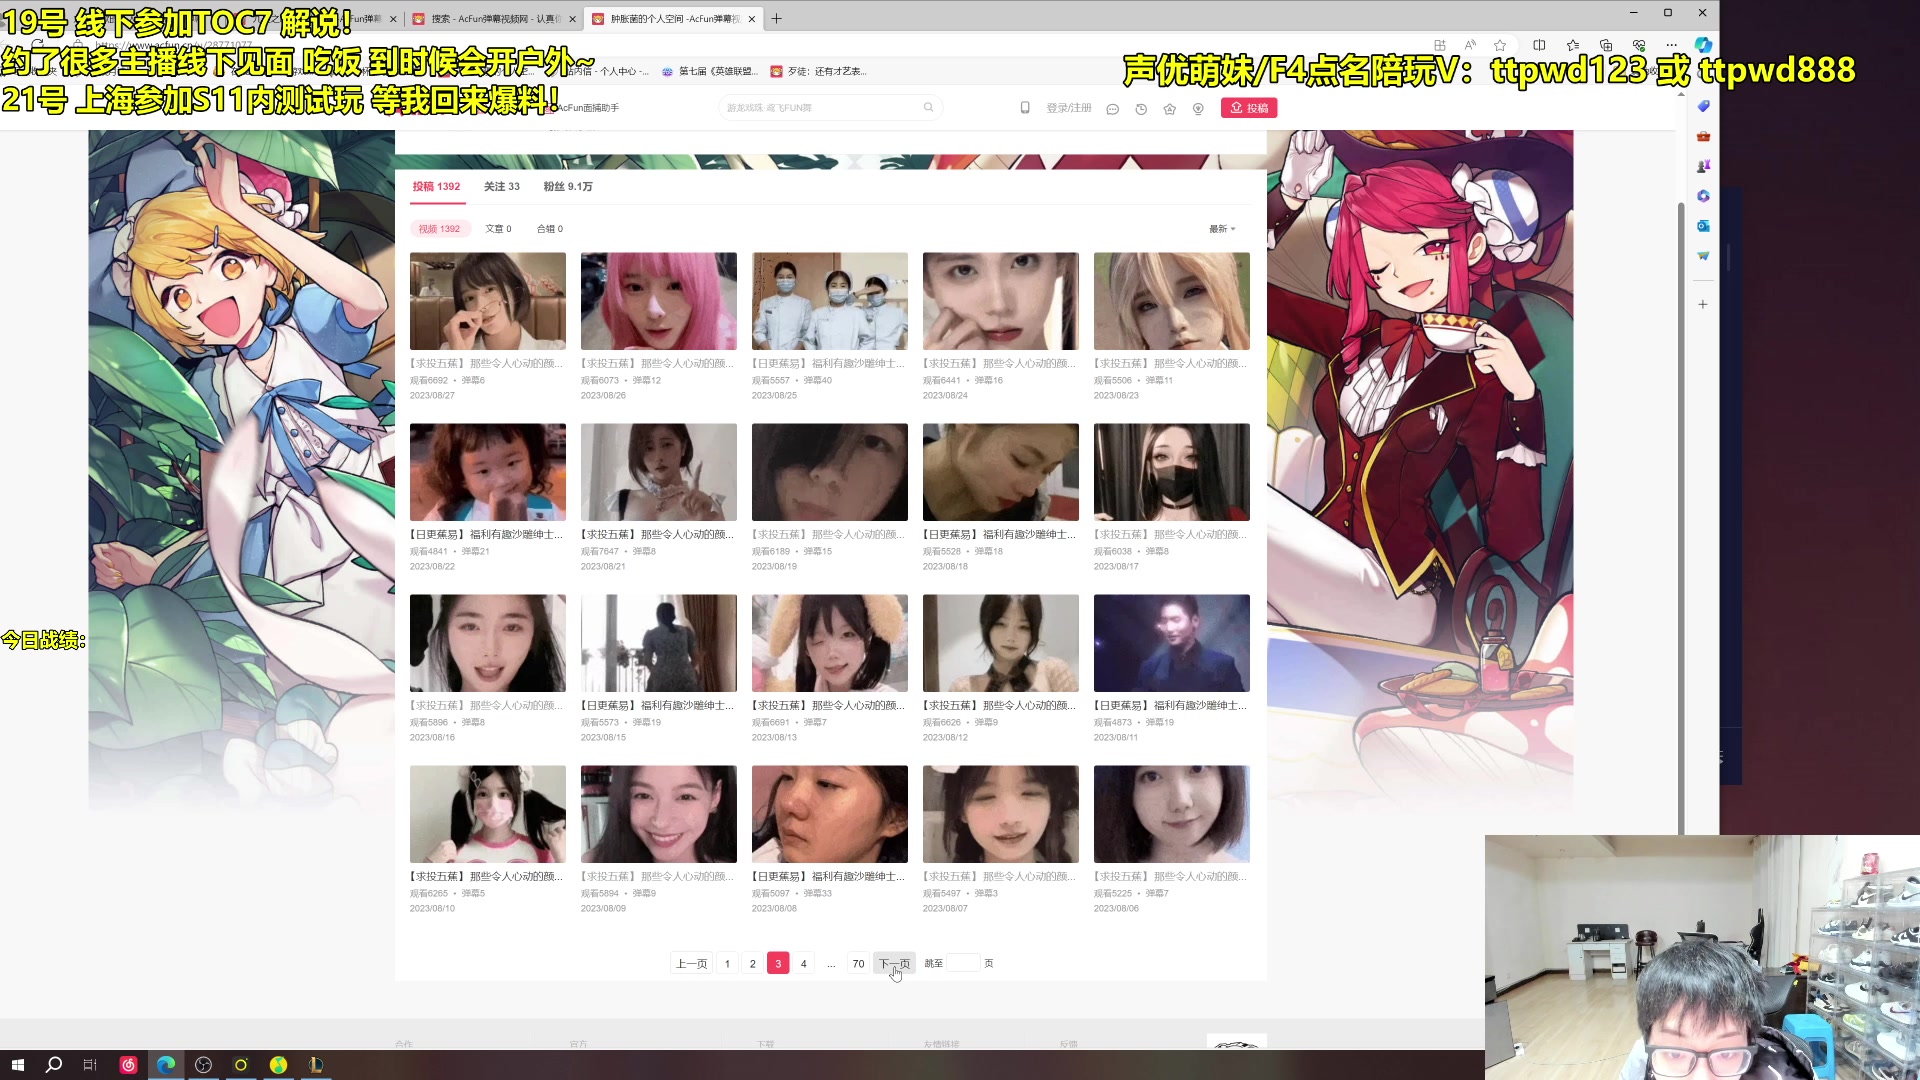
Task: Select the 视频 1392 filter pill
Action: tap(439, 229)
